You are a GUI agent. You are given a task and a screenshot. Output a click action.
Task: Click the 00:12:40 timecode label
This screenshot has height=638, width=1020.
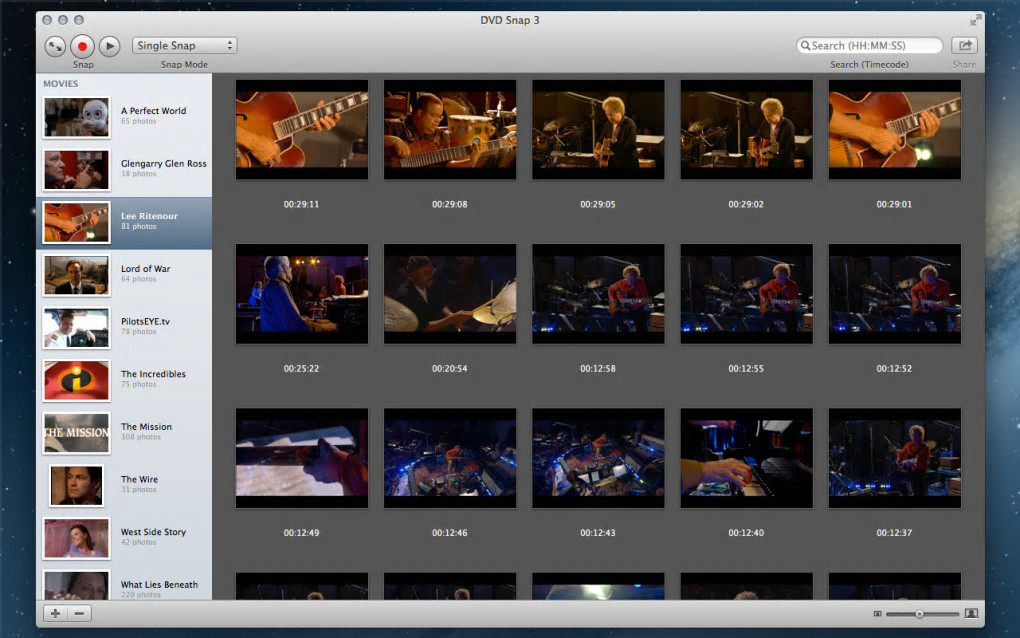coord(746,533)
